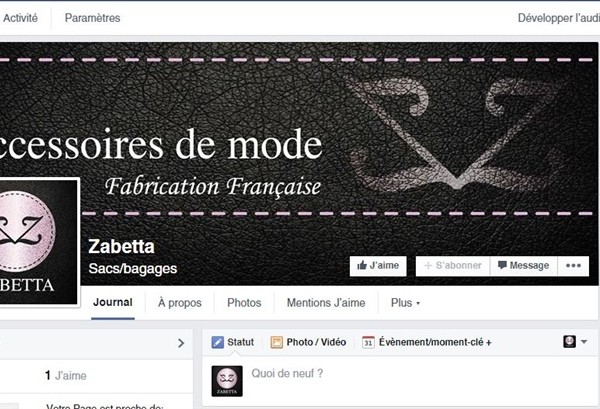Click the S'abonner subscribe button
Image resolution: width=600 pixels, height=409 pixels.
[x=453, y=266]
